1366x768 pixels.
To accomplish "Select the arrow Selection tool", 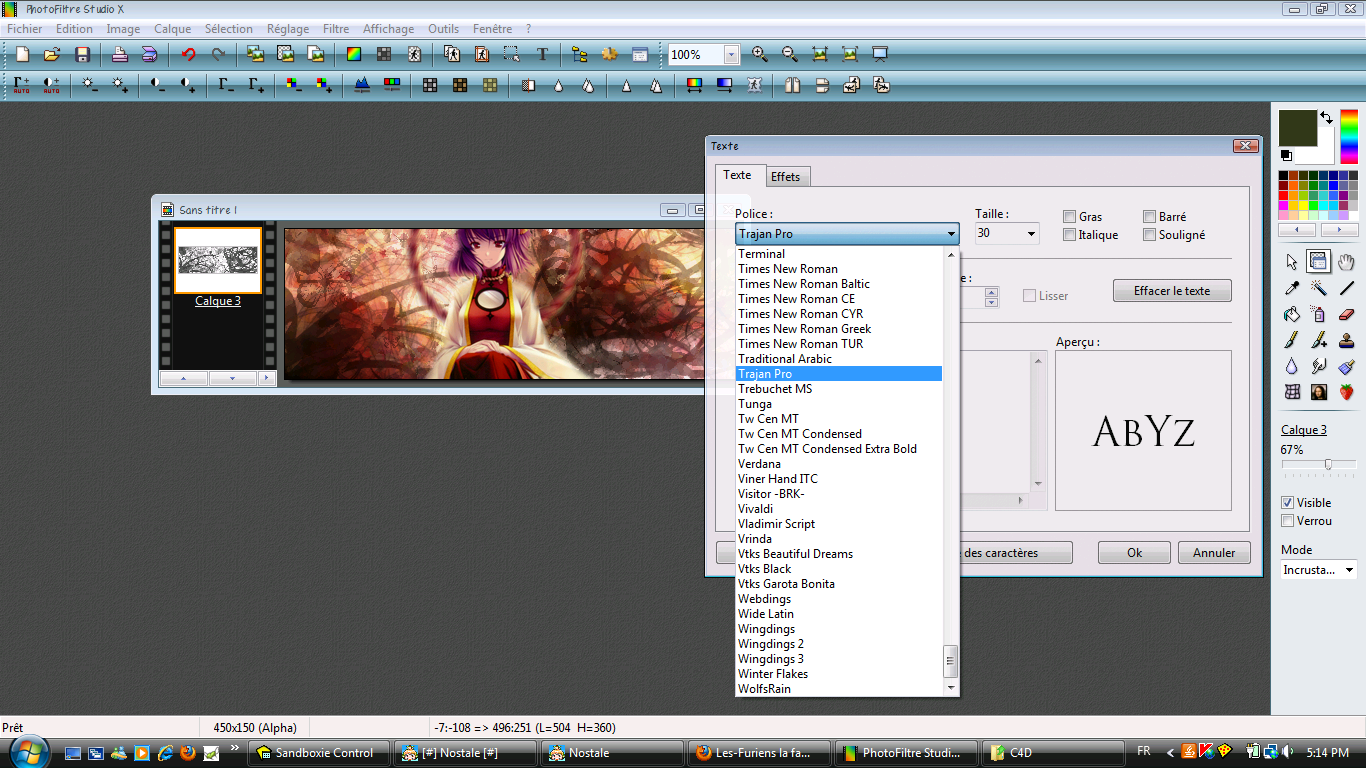I will pyautogui.click(x=1291, y=262).
